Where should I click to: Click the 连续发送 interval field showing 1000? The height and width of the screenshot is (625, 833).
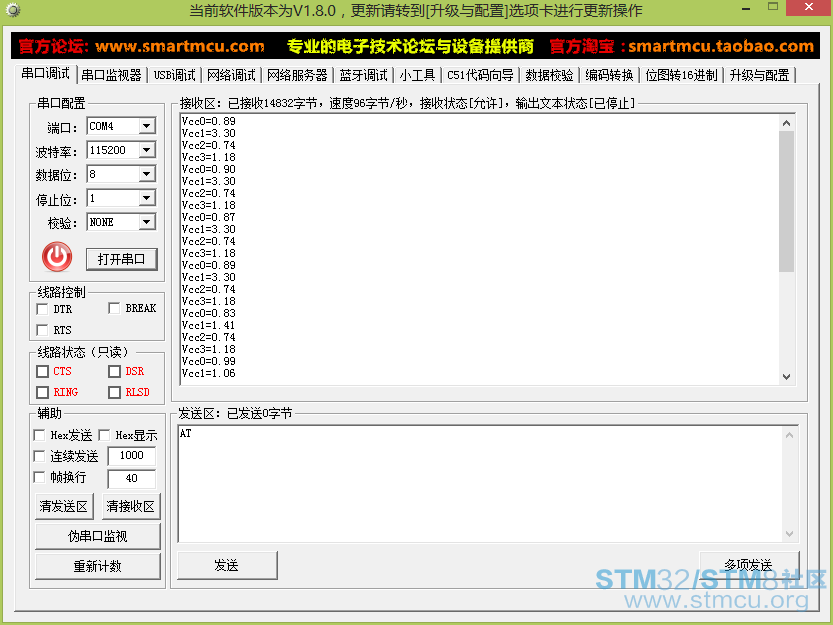pos(132,455)
